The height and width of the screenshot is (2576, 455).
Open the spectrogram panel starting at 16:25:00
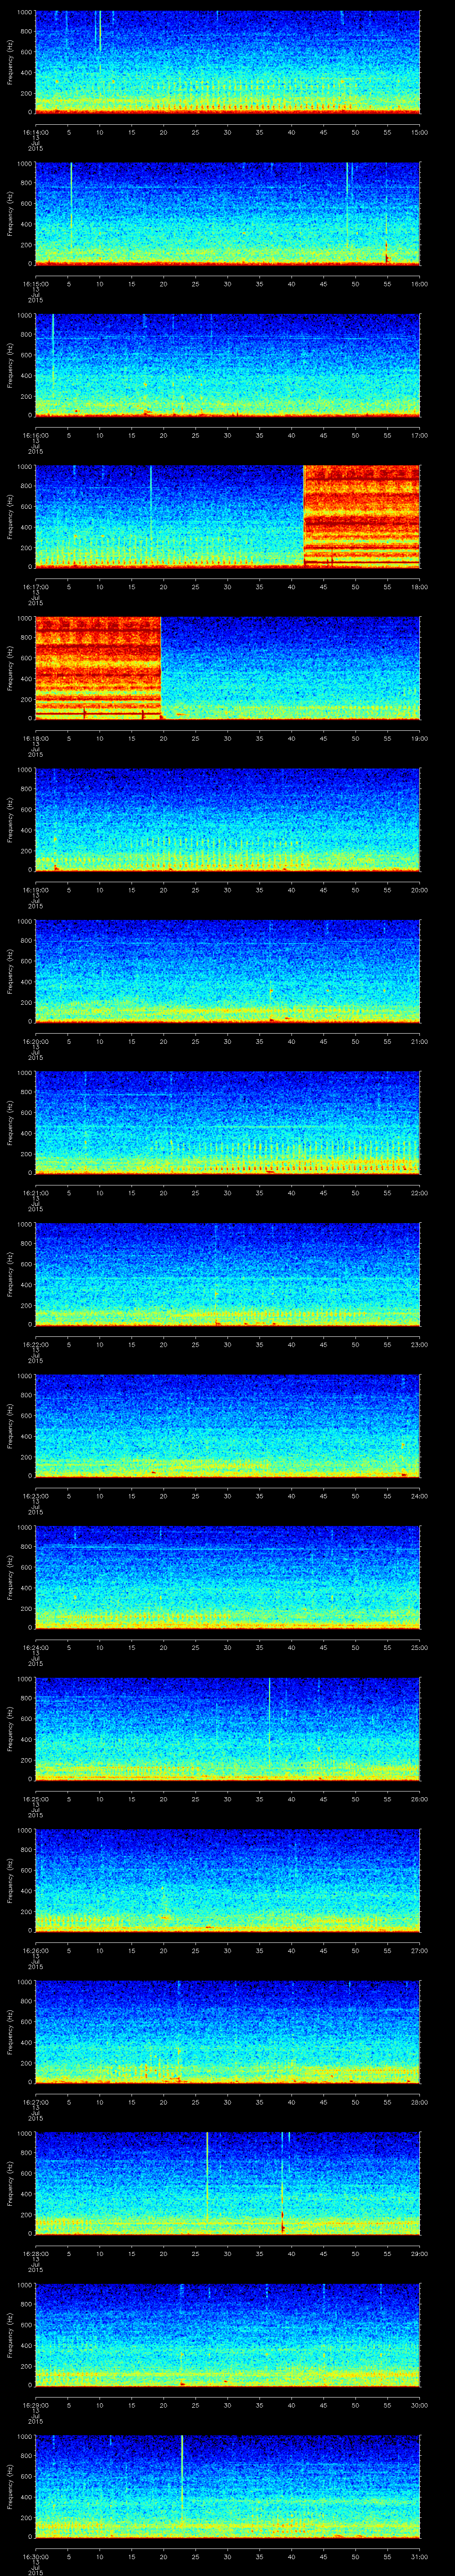pos(227,1729)
